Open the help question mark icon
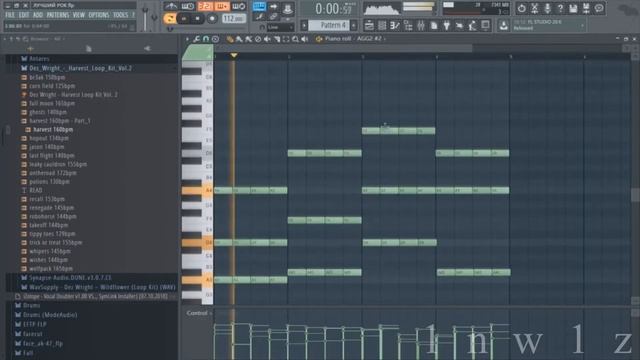This screenshot has height=360, width=640. 560,8
